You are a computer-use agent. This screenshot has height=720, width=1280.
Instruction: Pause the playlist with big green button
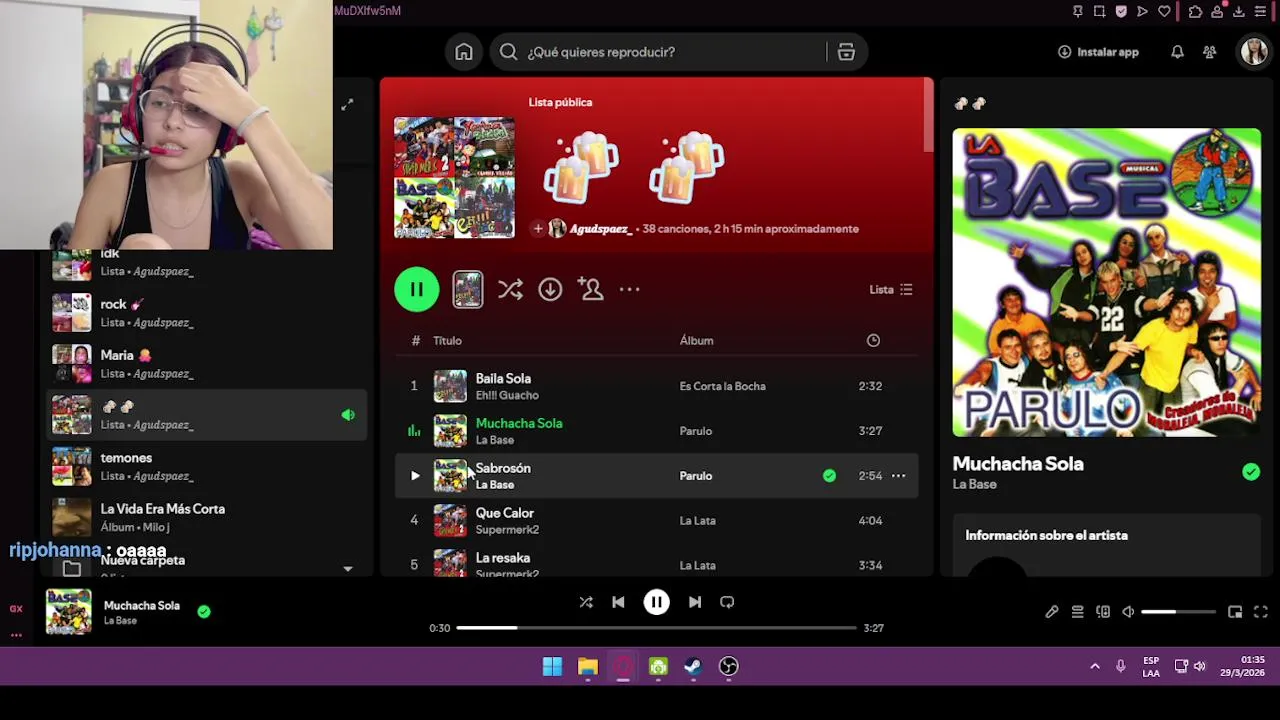(416, 290)
